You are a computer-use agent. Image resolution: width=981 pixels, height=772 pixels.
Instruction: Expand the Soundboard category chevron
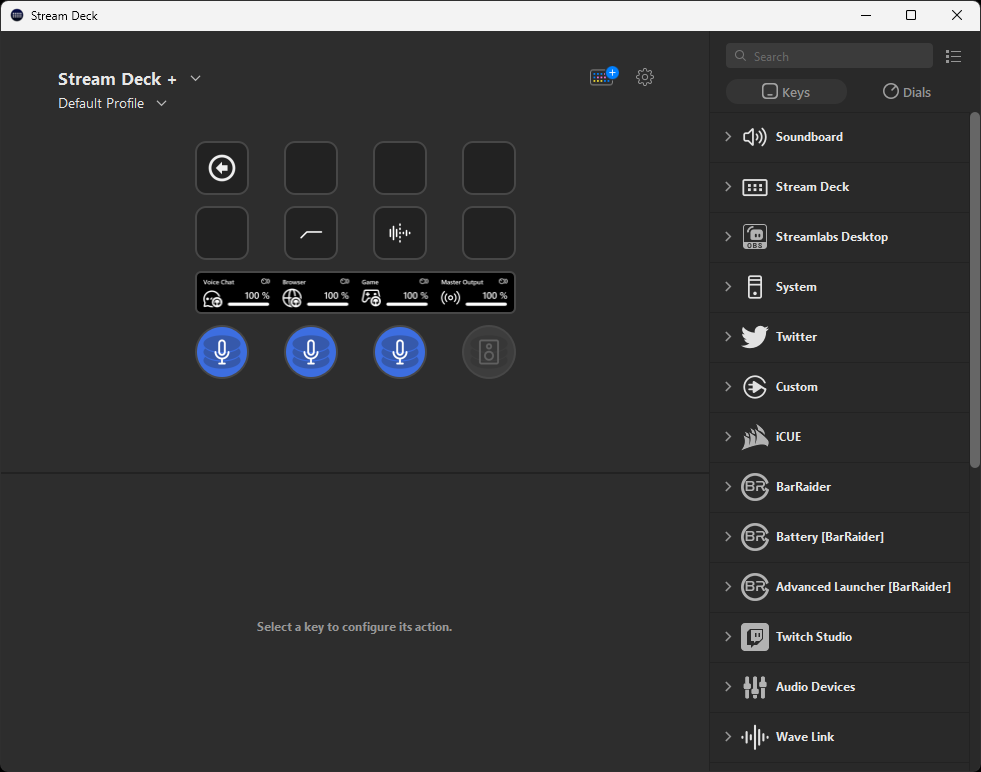pyautogui.click(x=728, y=136)
